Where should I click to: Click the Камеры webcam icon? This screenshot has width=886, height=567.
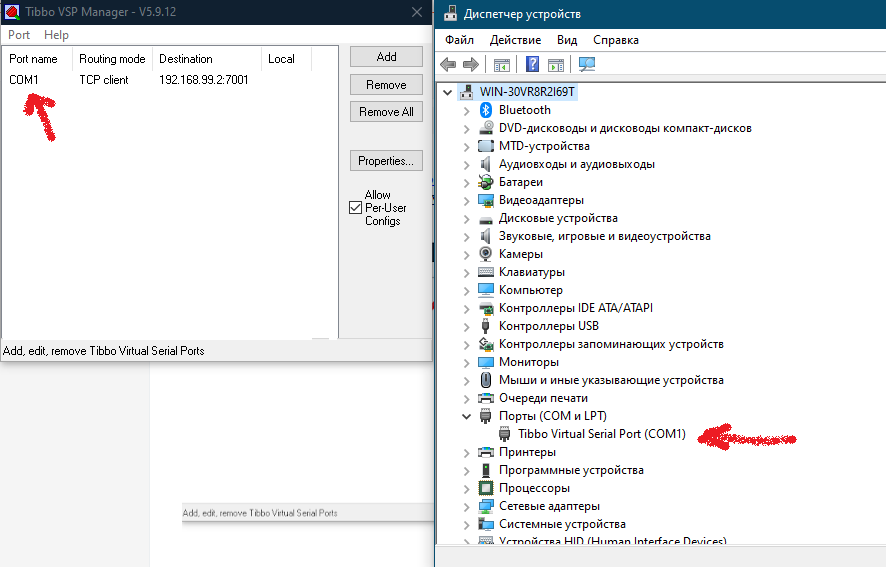click(485, 254)
